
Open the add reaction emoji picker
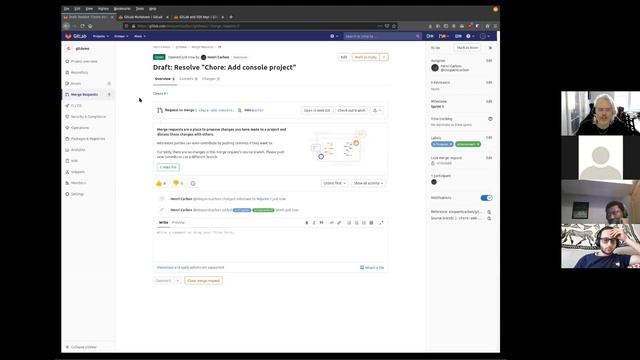[193, 183]
